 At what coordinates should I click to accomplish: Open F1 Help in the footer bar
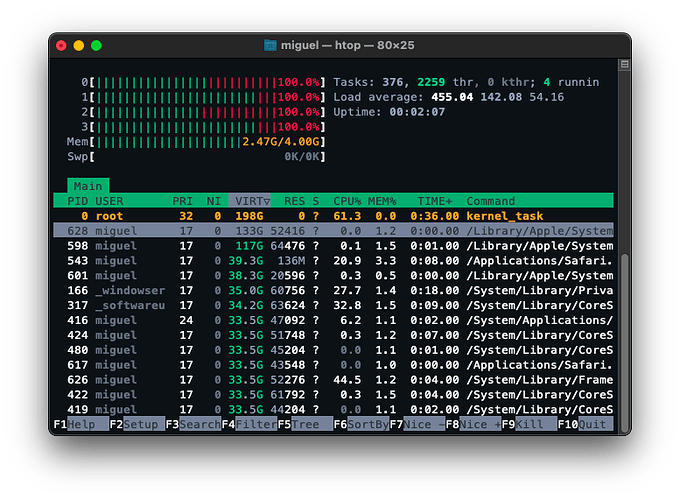(81, 424)
